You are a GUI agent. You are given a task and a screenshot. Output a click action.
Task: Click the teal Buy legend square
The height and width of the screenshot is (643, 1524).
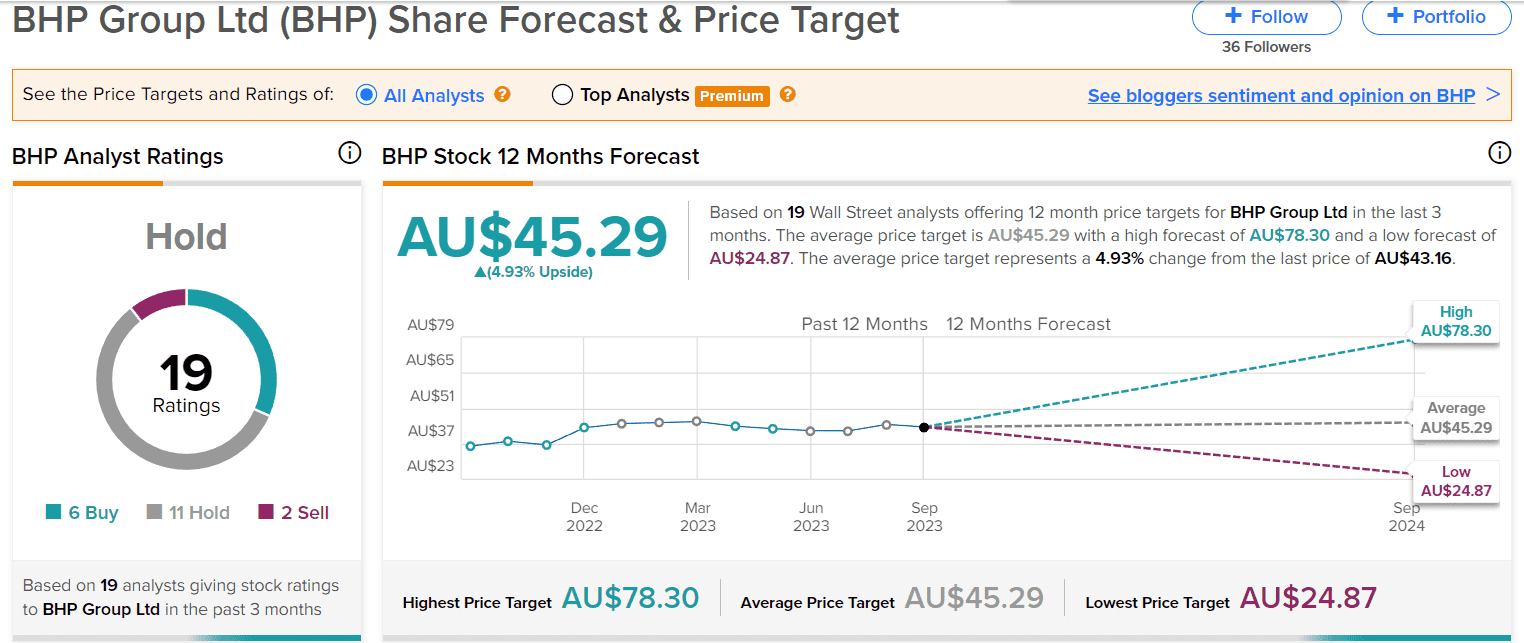pyautogui.click(x=53, y=512)
